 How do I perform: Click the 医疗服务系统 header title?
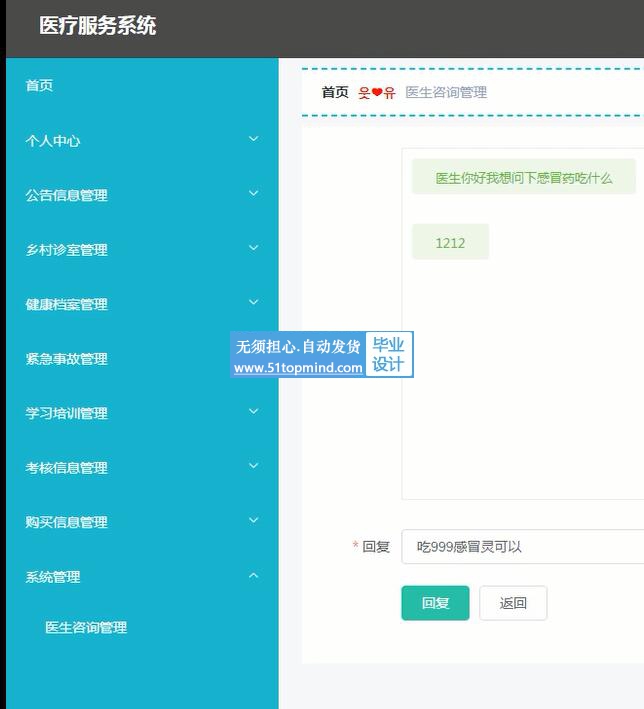coord(98,25)
